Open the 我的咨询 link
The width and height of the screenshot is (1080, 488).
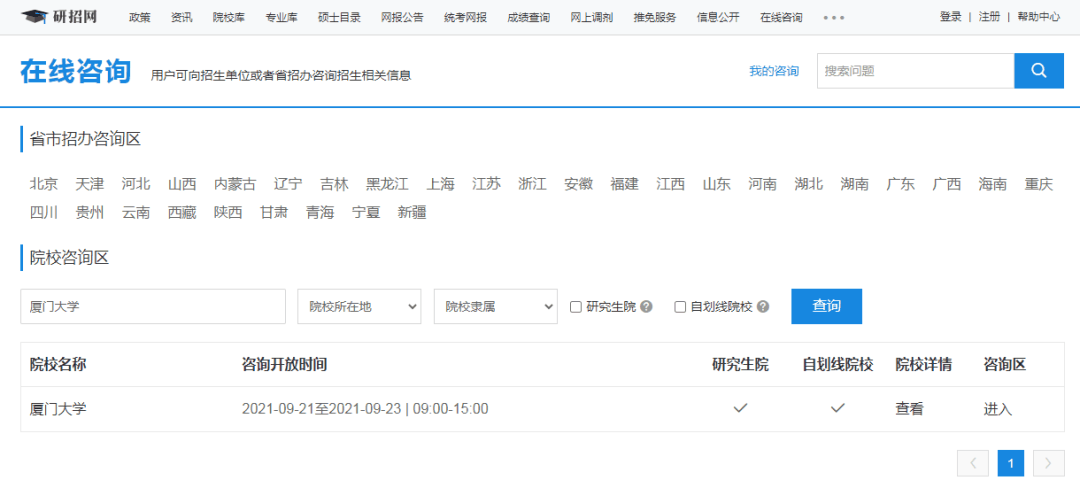(x=774, y=71)
